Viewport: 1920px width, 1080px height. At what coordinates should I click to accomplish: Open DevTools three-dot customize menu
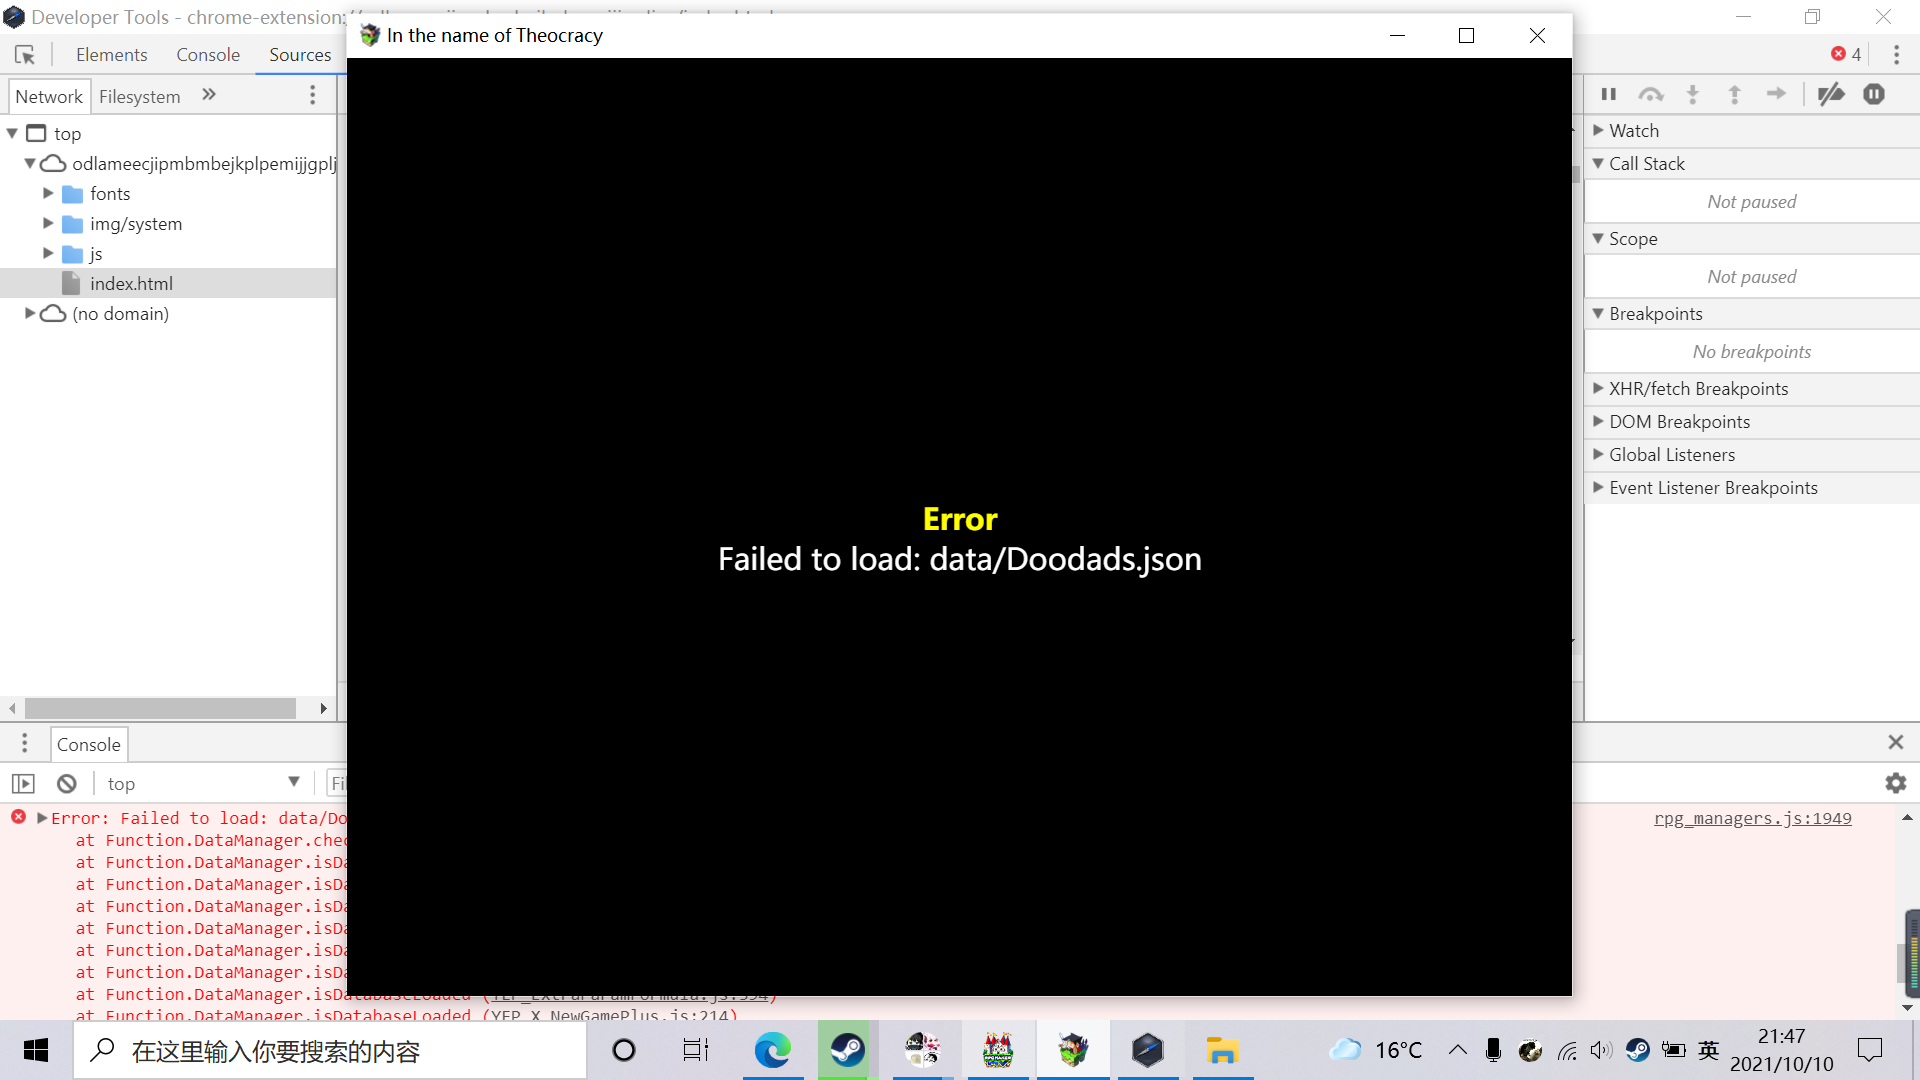1896,55
